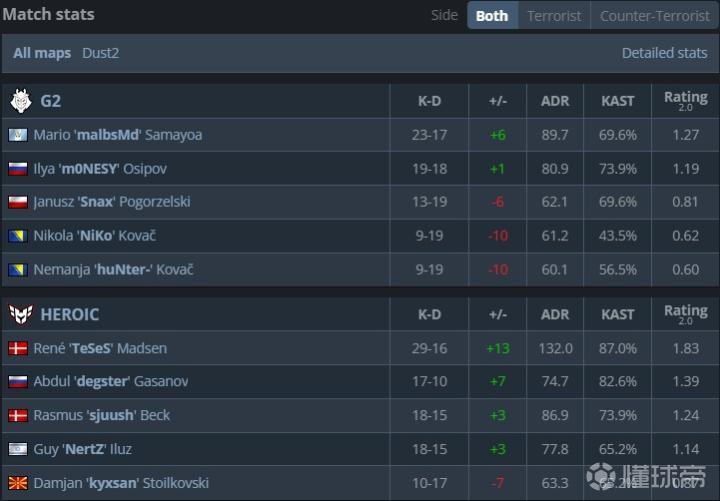
Task: Open the All maps tab
Action: [x=42, y=53]
